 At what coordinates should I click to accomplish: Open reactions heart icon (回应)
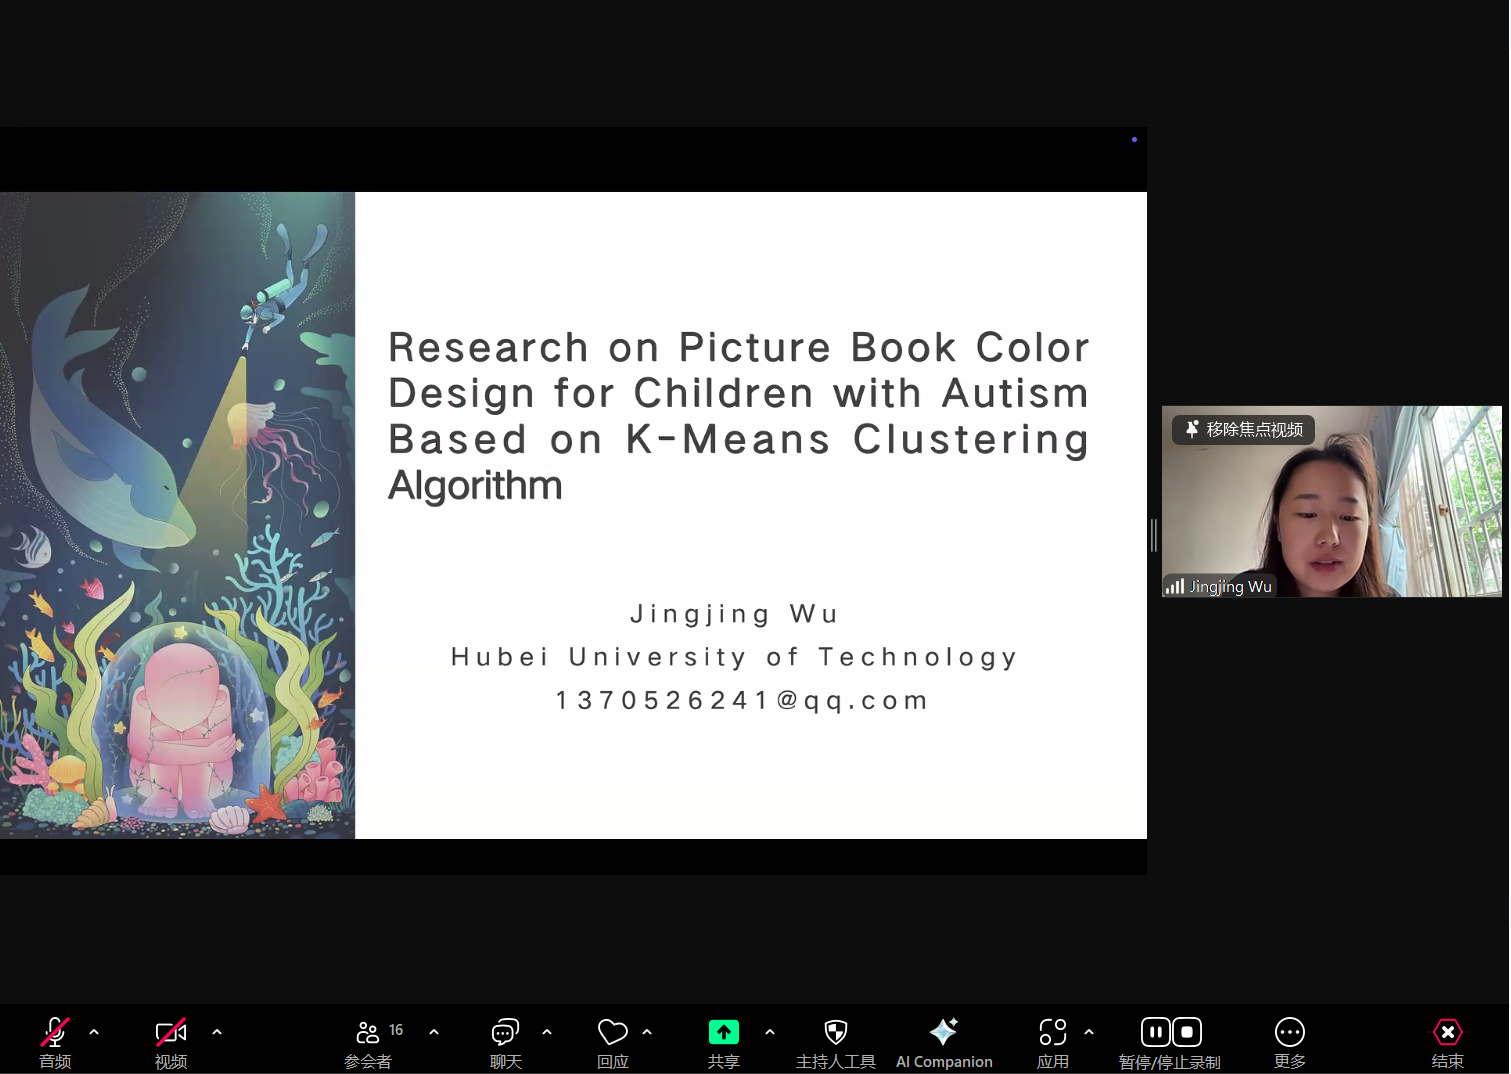[x=612, y=1031]
